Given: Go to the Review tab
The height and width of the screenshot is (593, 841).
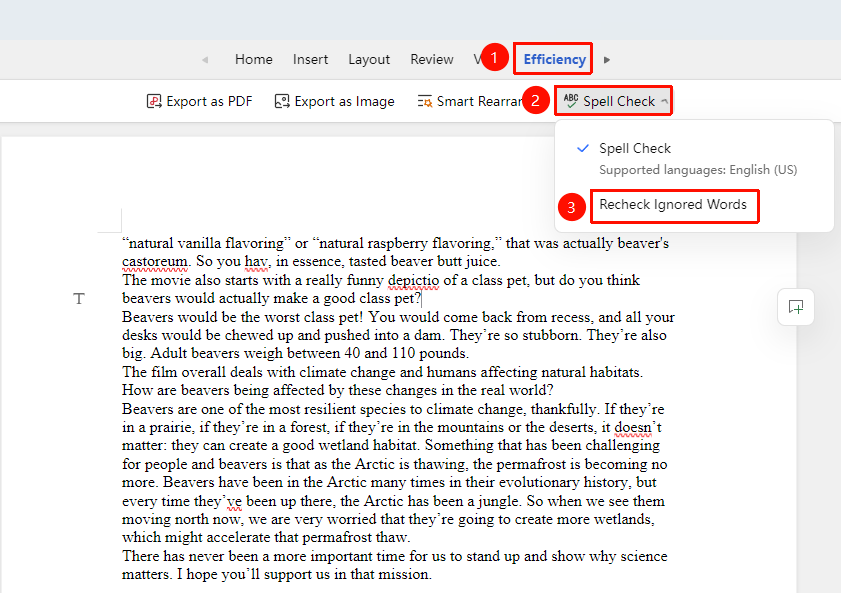Looking at the screenshot, I should click(432, 60).
